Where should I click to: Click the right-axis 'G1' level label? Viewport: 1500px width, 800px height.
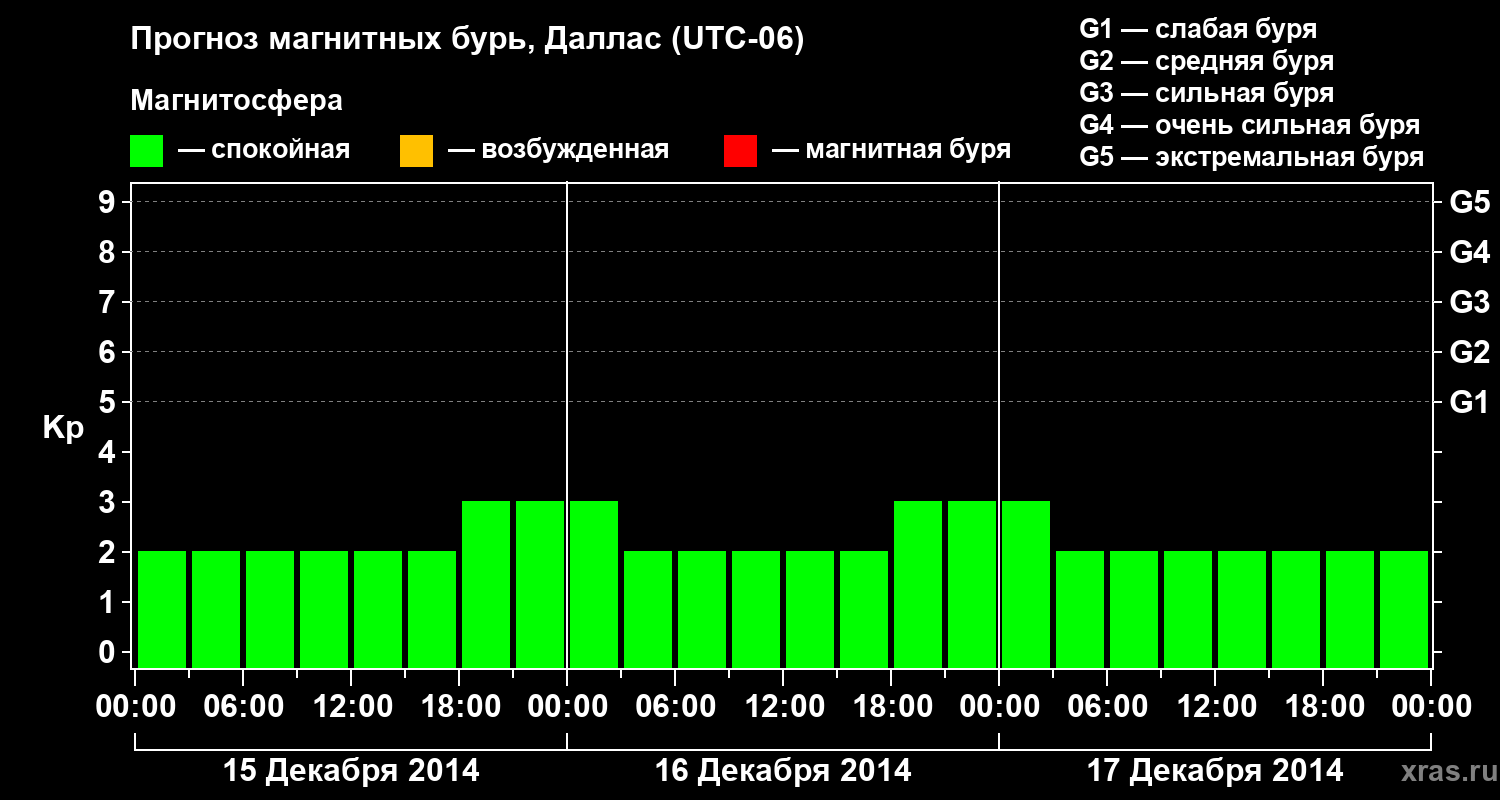pos(1470,402)
